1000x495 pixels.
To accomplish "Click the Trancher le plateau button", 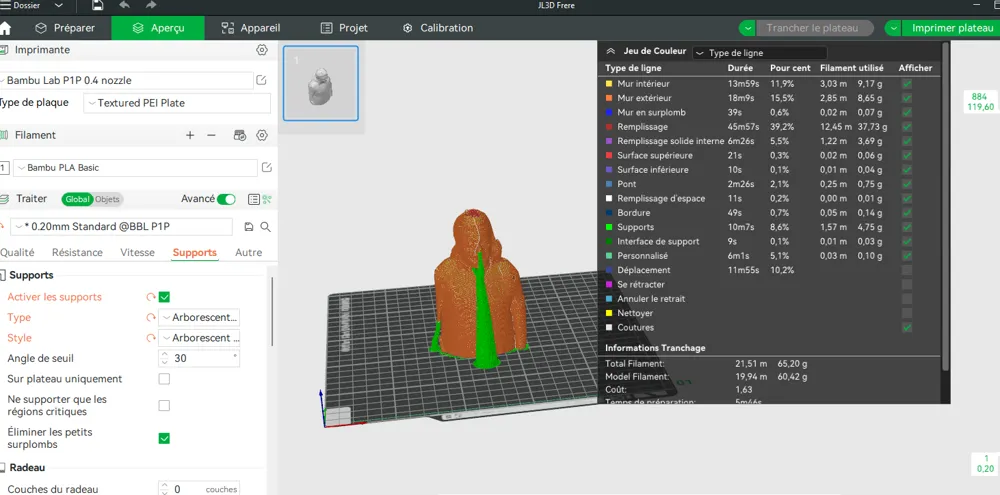I will tap(816, 28).
